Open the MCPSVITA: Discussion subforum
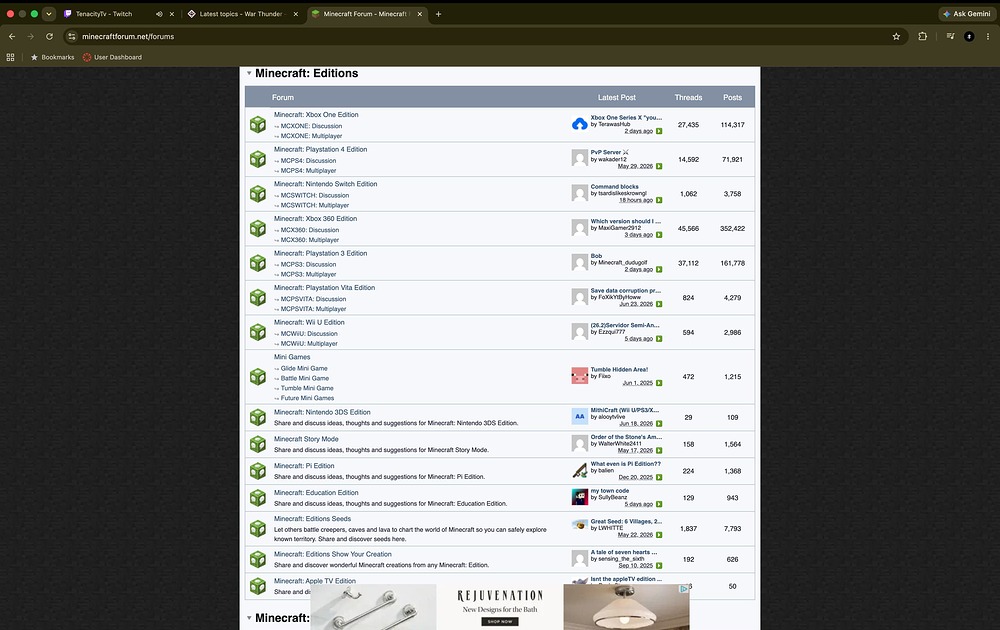The height and width of the screenshot is (630, 1000). [x=313, y=299]
